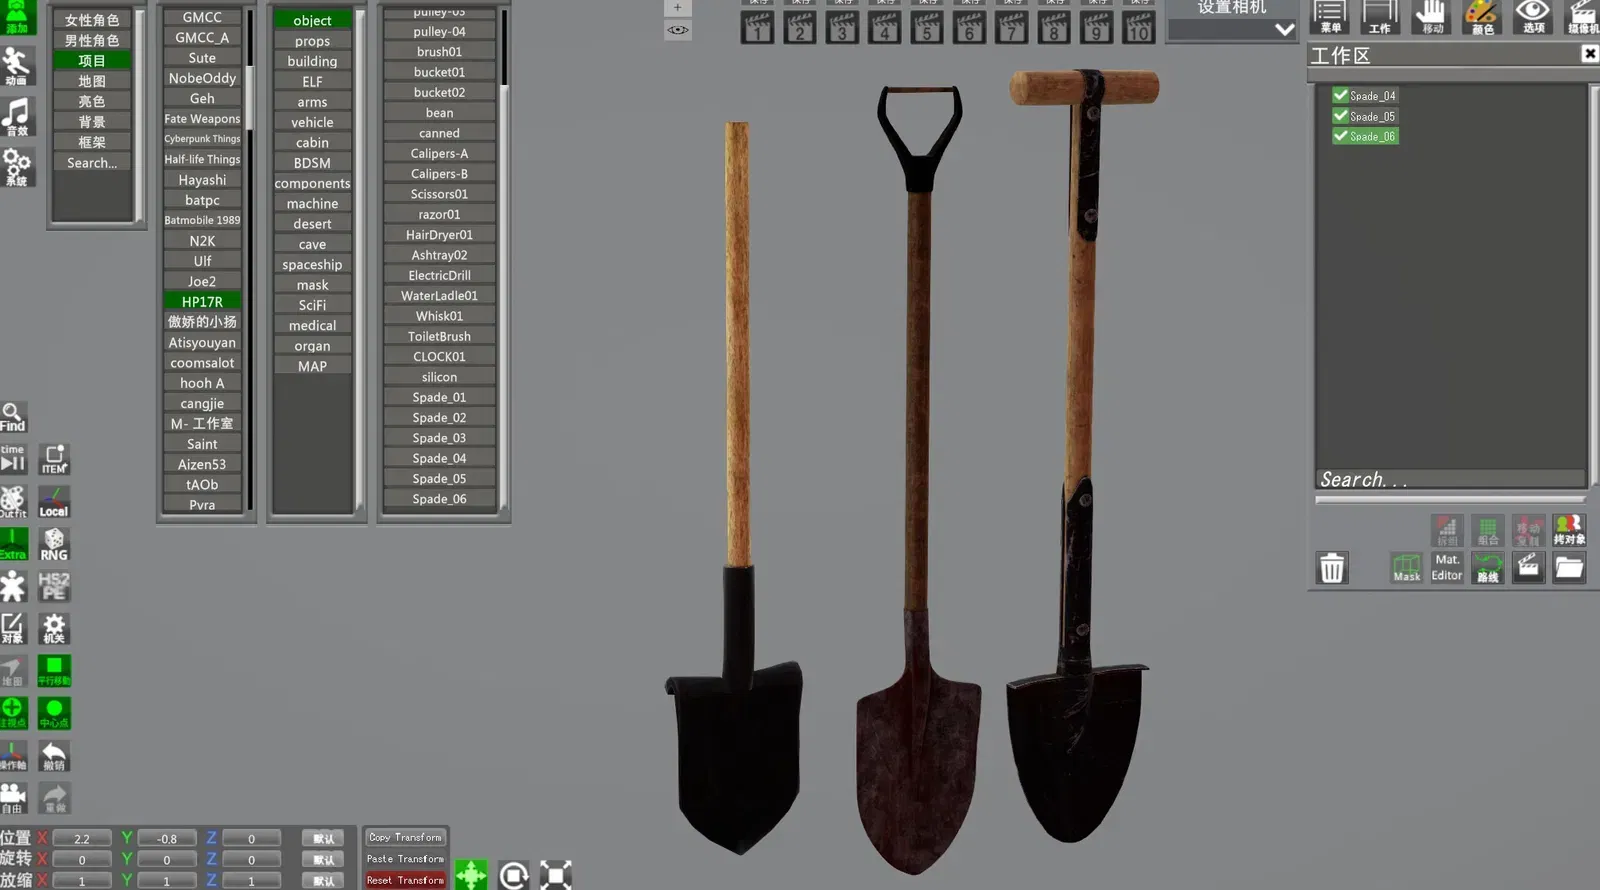
Task: Select camera slot 3 clapperboard
Action: [x=842, y=27]
